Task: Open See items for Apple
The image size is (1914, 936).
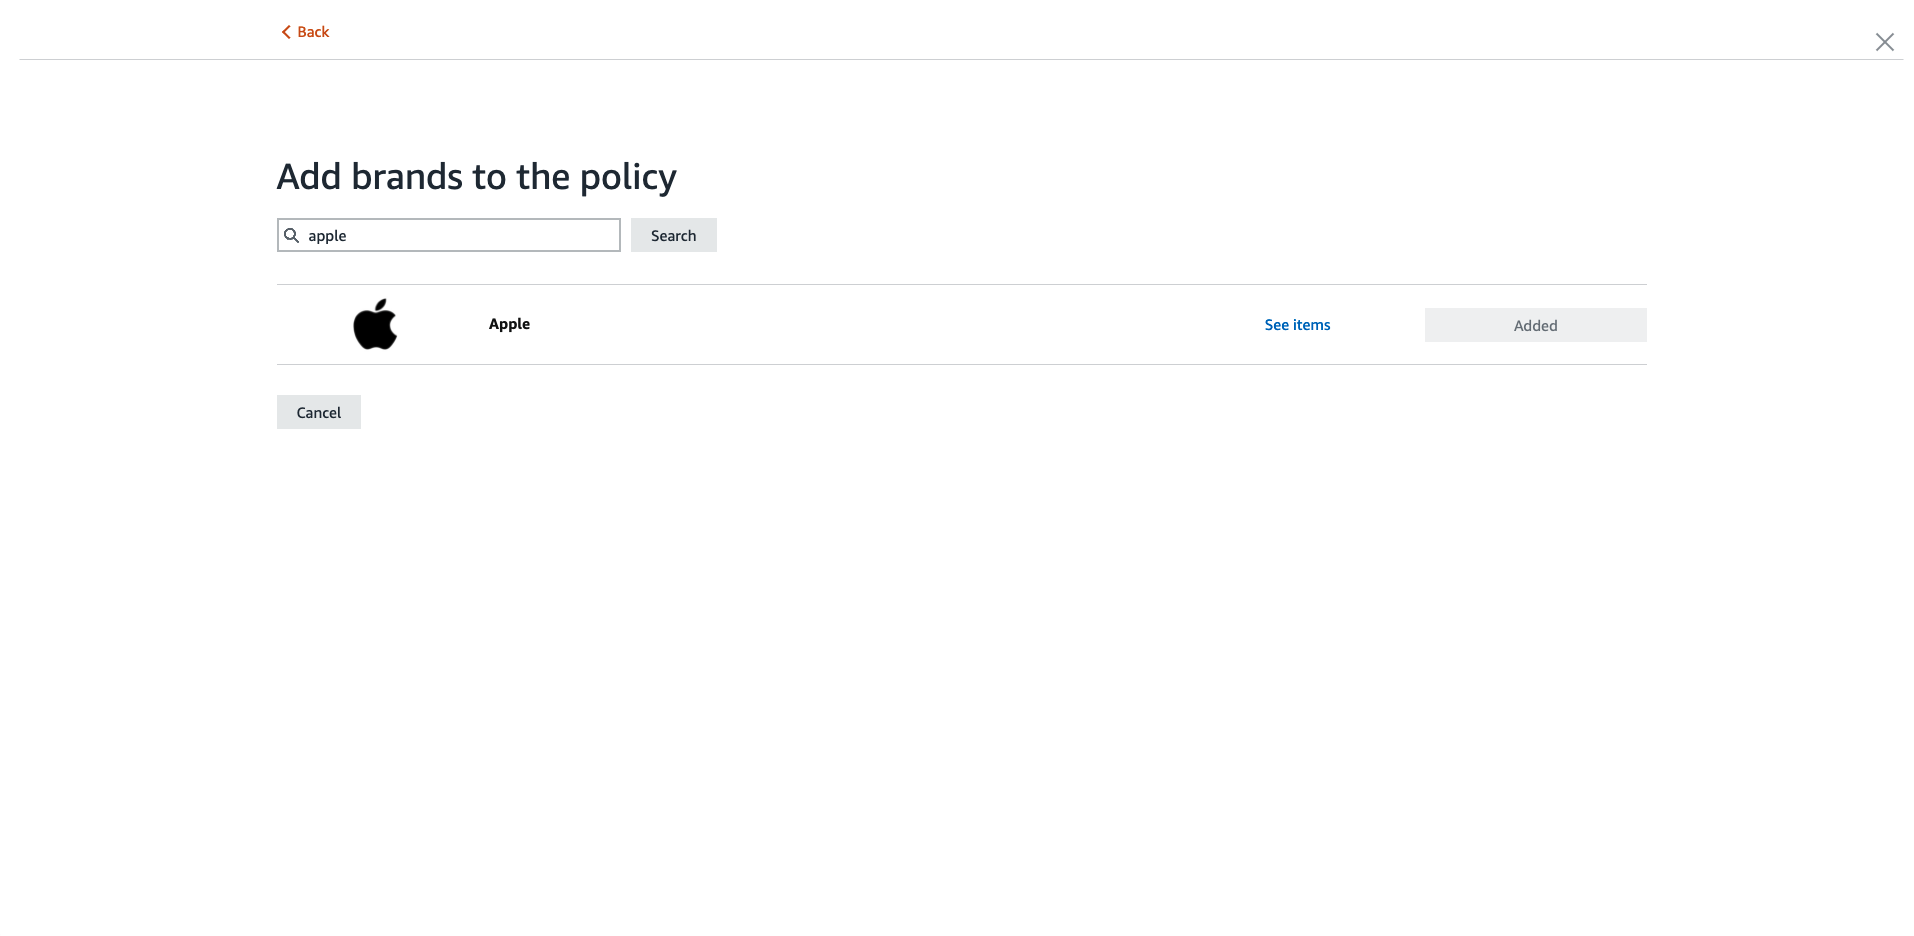Action: coord(1297,325)
